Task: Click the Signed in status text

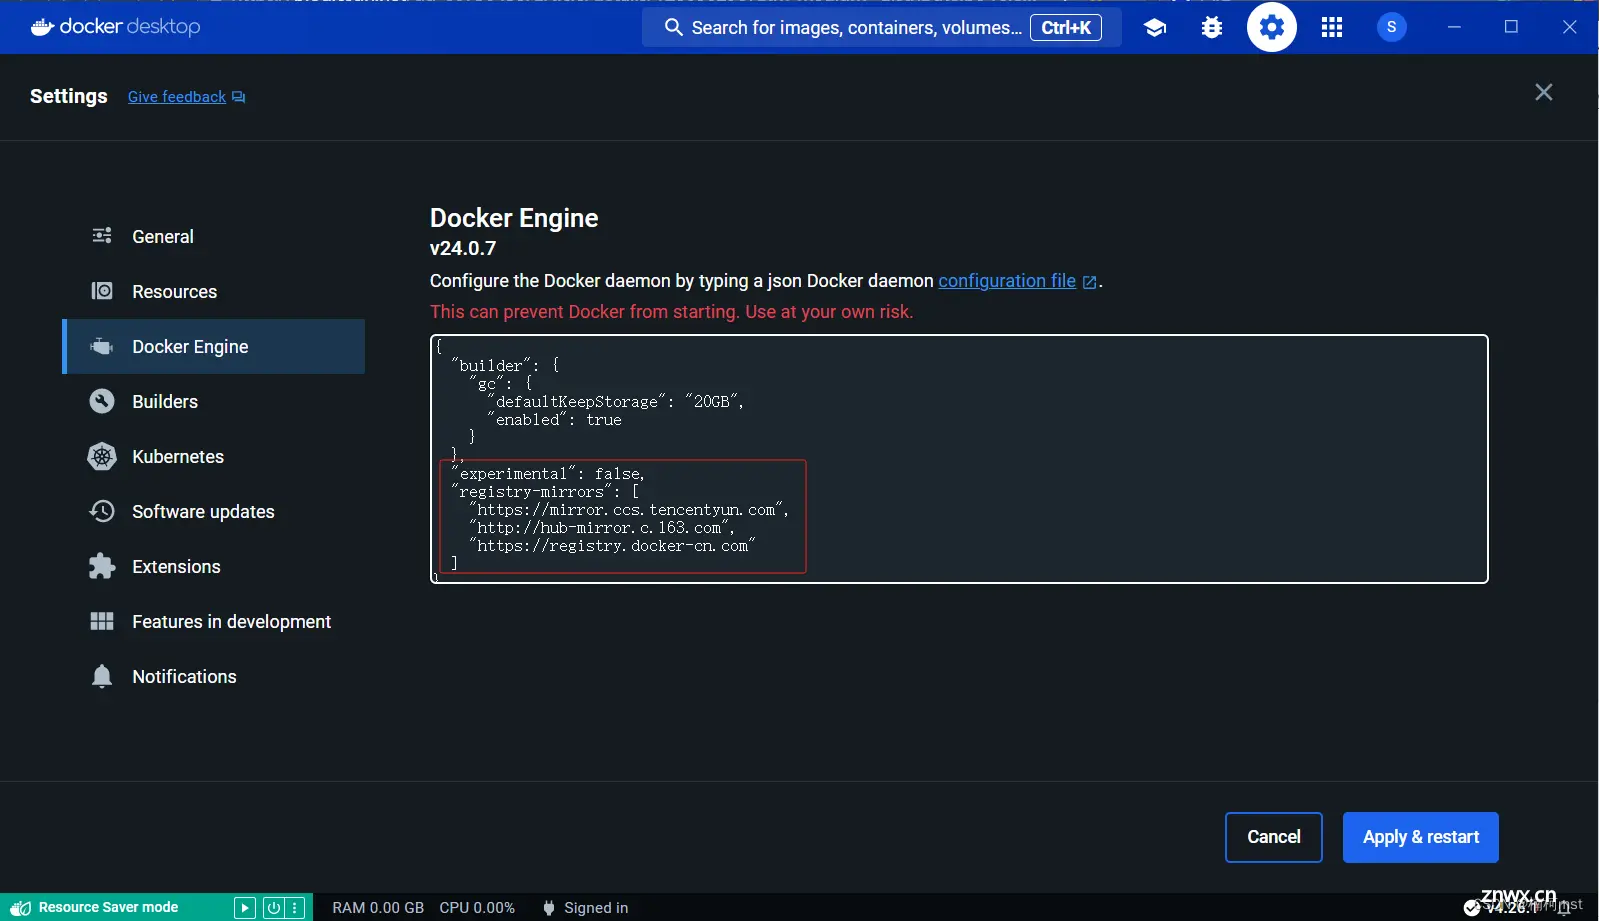Action: 596,908
